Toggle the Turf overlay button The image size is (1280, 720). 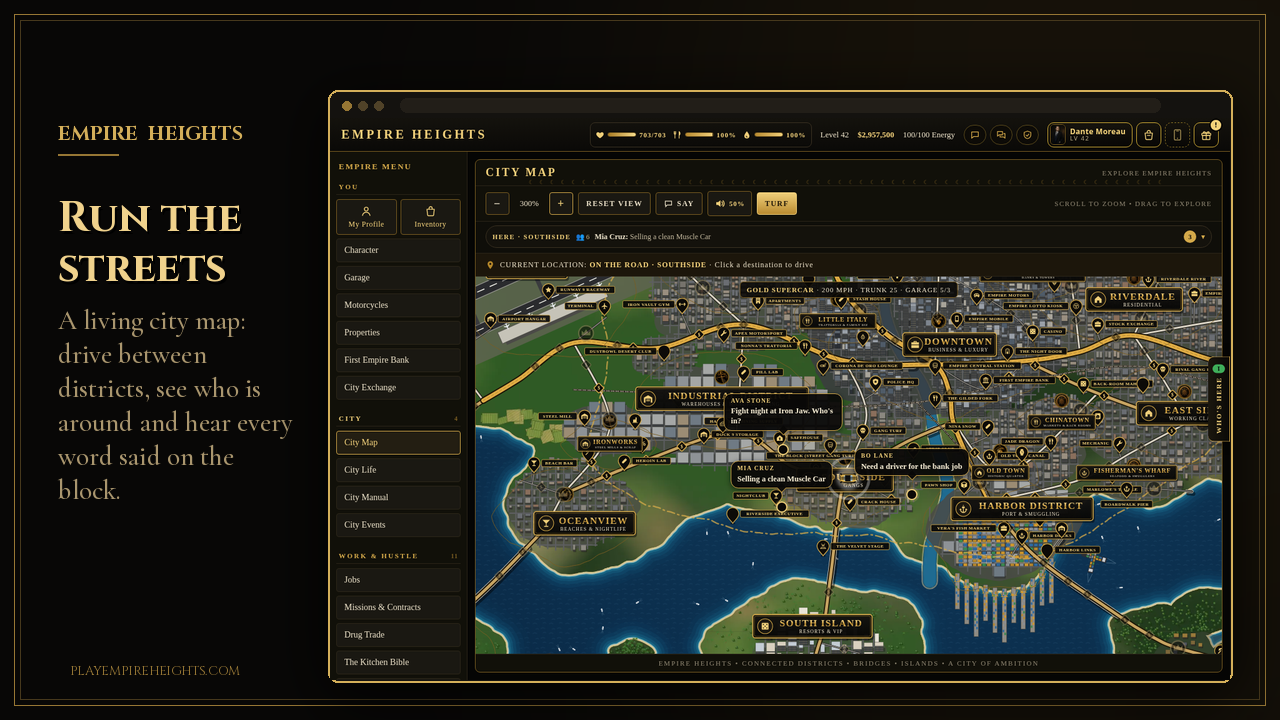pyautogui.click(x=777, y=203)
